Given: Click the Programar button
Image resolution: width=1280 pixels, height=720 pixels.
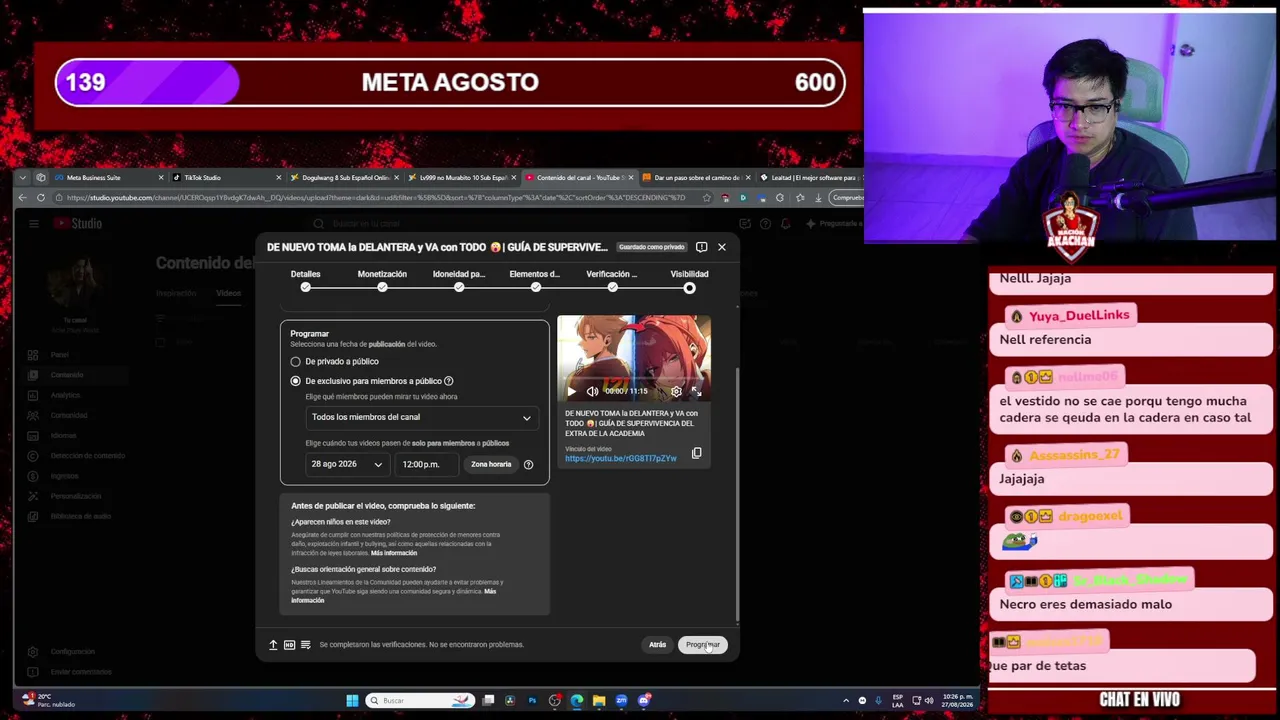Looking at the screenshot, I should pyautogui.click(x=703, y=645).
